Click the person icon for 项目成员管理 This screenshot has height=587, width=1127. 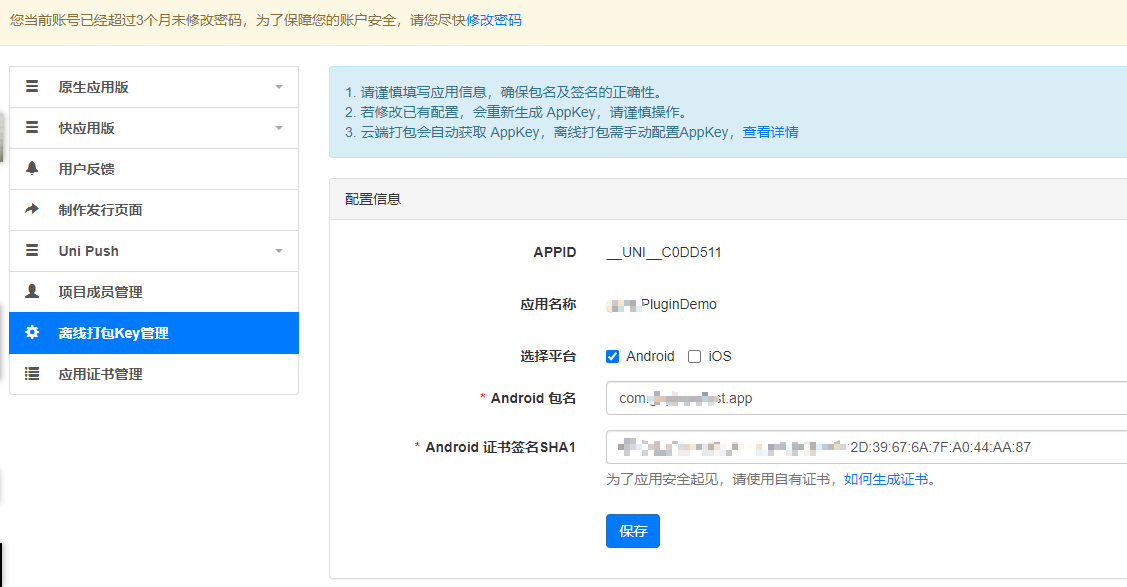[32, 292]
